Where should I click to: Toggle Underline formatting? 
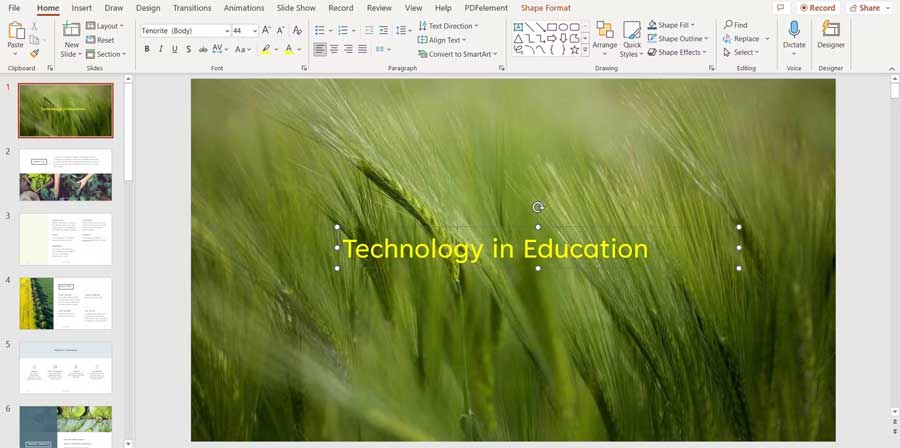(x=174, y=49)
